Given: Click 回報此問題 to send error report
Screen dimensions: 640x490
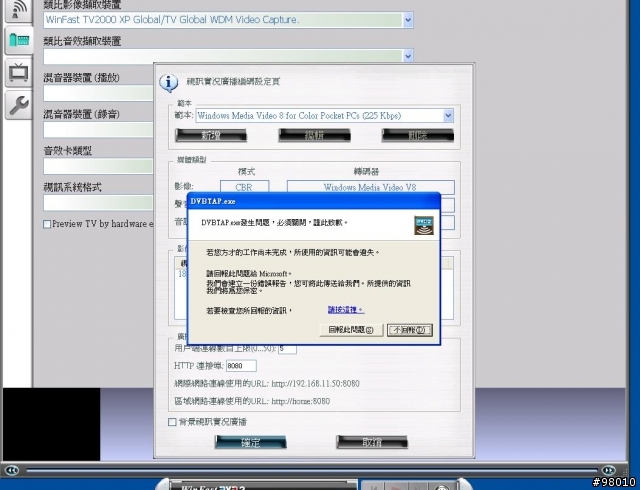Looking at the screenshot, I should point(351,330).
